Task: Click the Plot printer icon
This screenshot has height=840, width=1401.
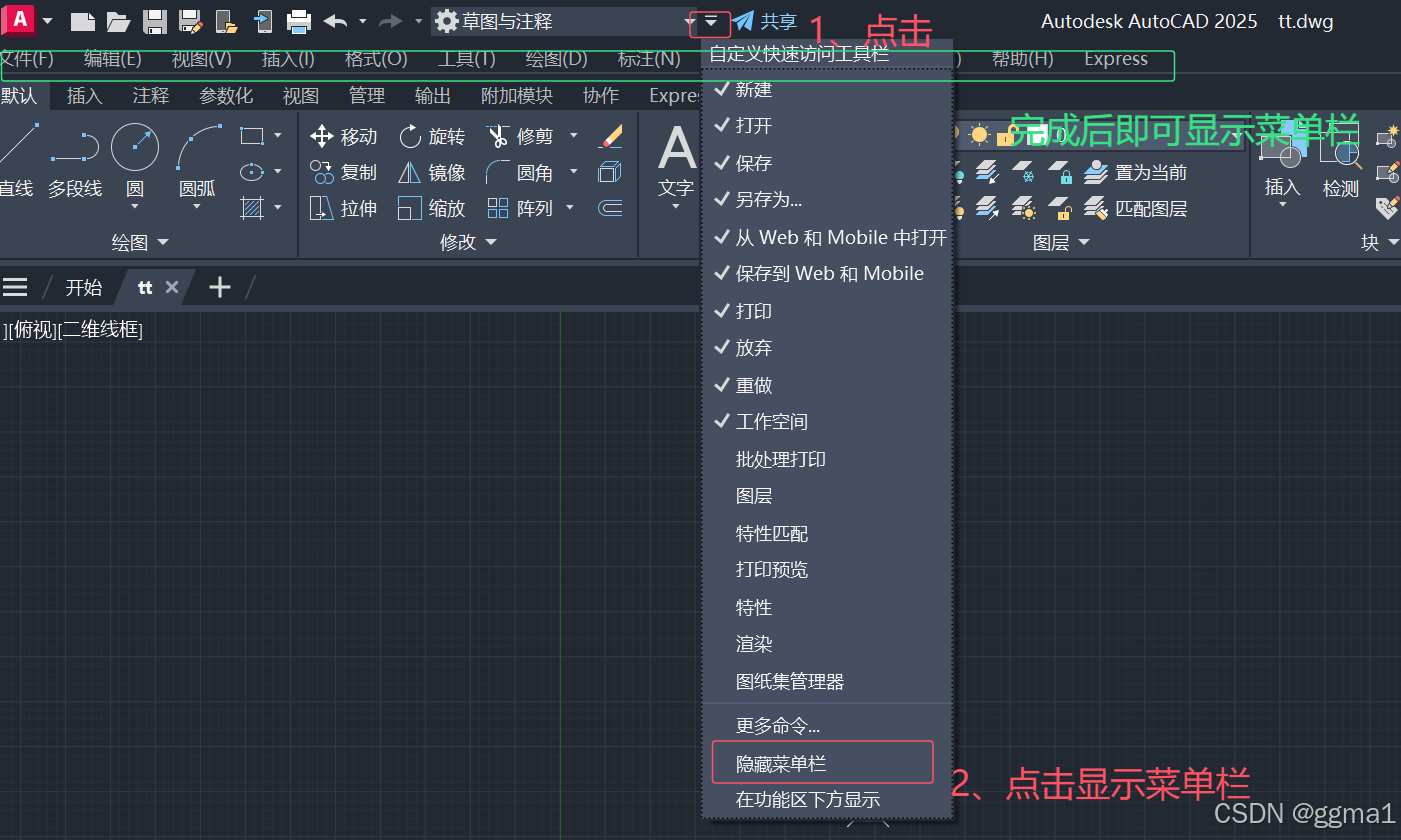Action: pos(298,21)
